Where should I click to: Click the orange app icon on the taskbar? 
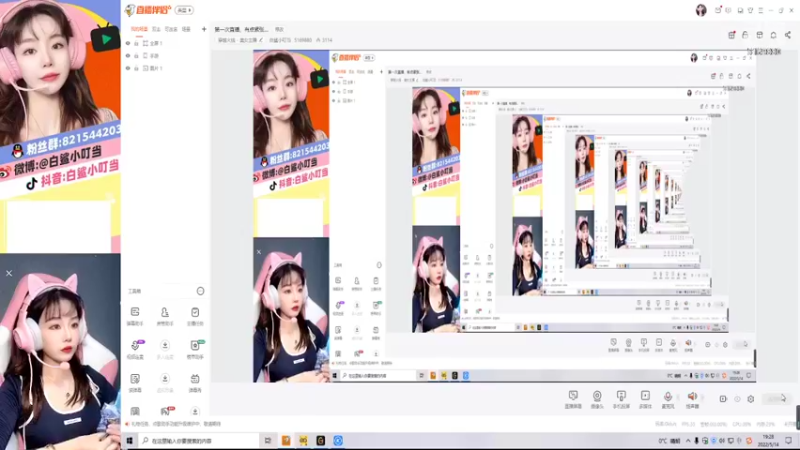(286, 440)
